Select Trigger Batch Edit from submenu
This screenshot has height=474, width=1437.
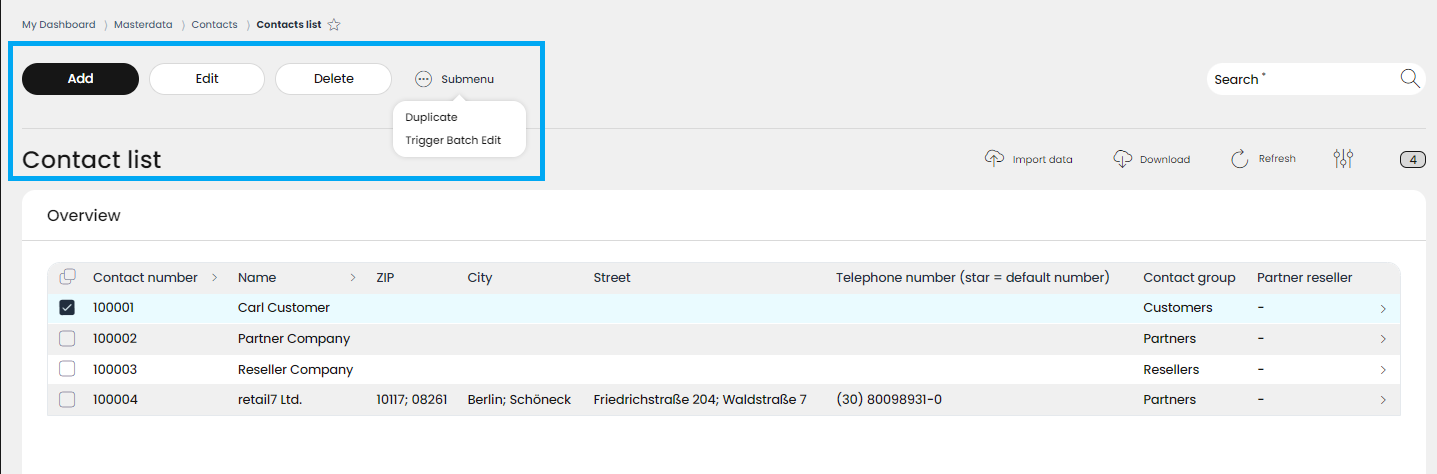coord(453,140)
